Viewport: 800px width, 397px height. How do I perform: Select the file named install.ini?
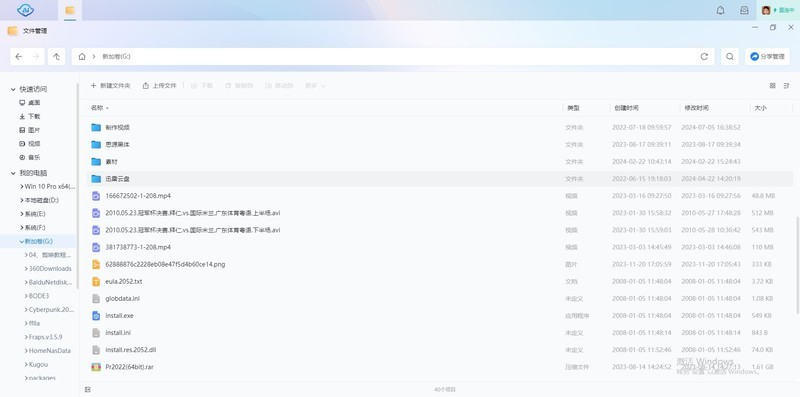point(118,333)
